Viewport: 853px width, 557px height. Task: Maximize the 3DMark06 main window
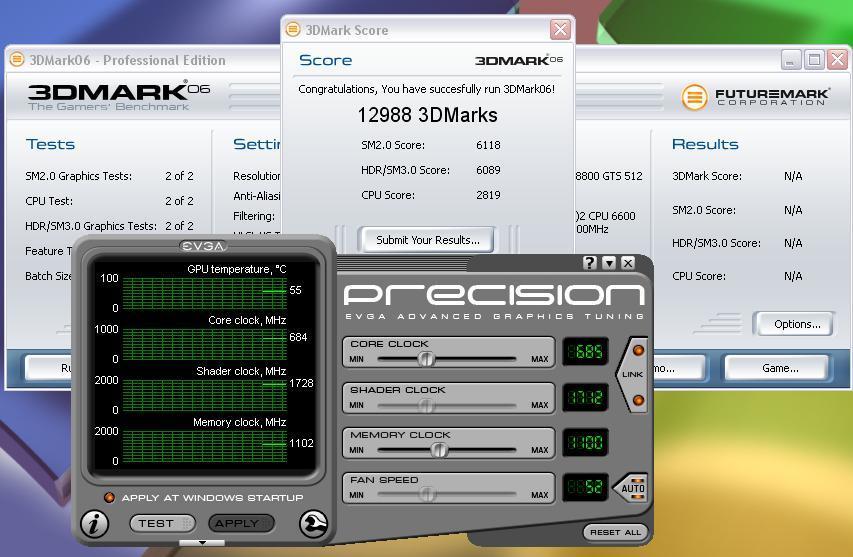click(x=814, y=59)
